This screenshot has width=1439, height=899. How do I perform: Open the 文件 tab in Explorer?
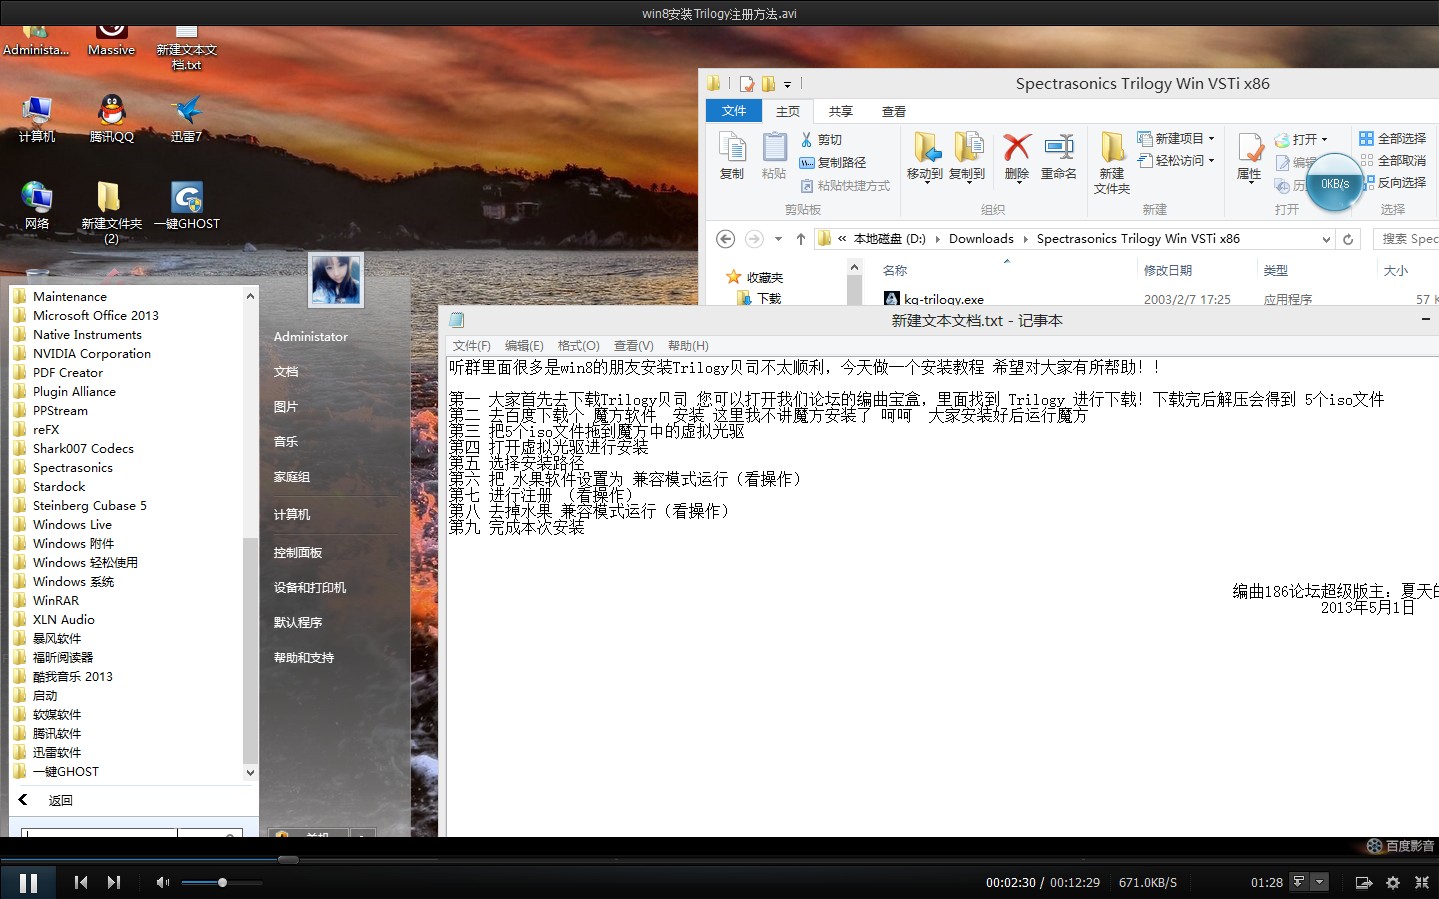[734, 111]
